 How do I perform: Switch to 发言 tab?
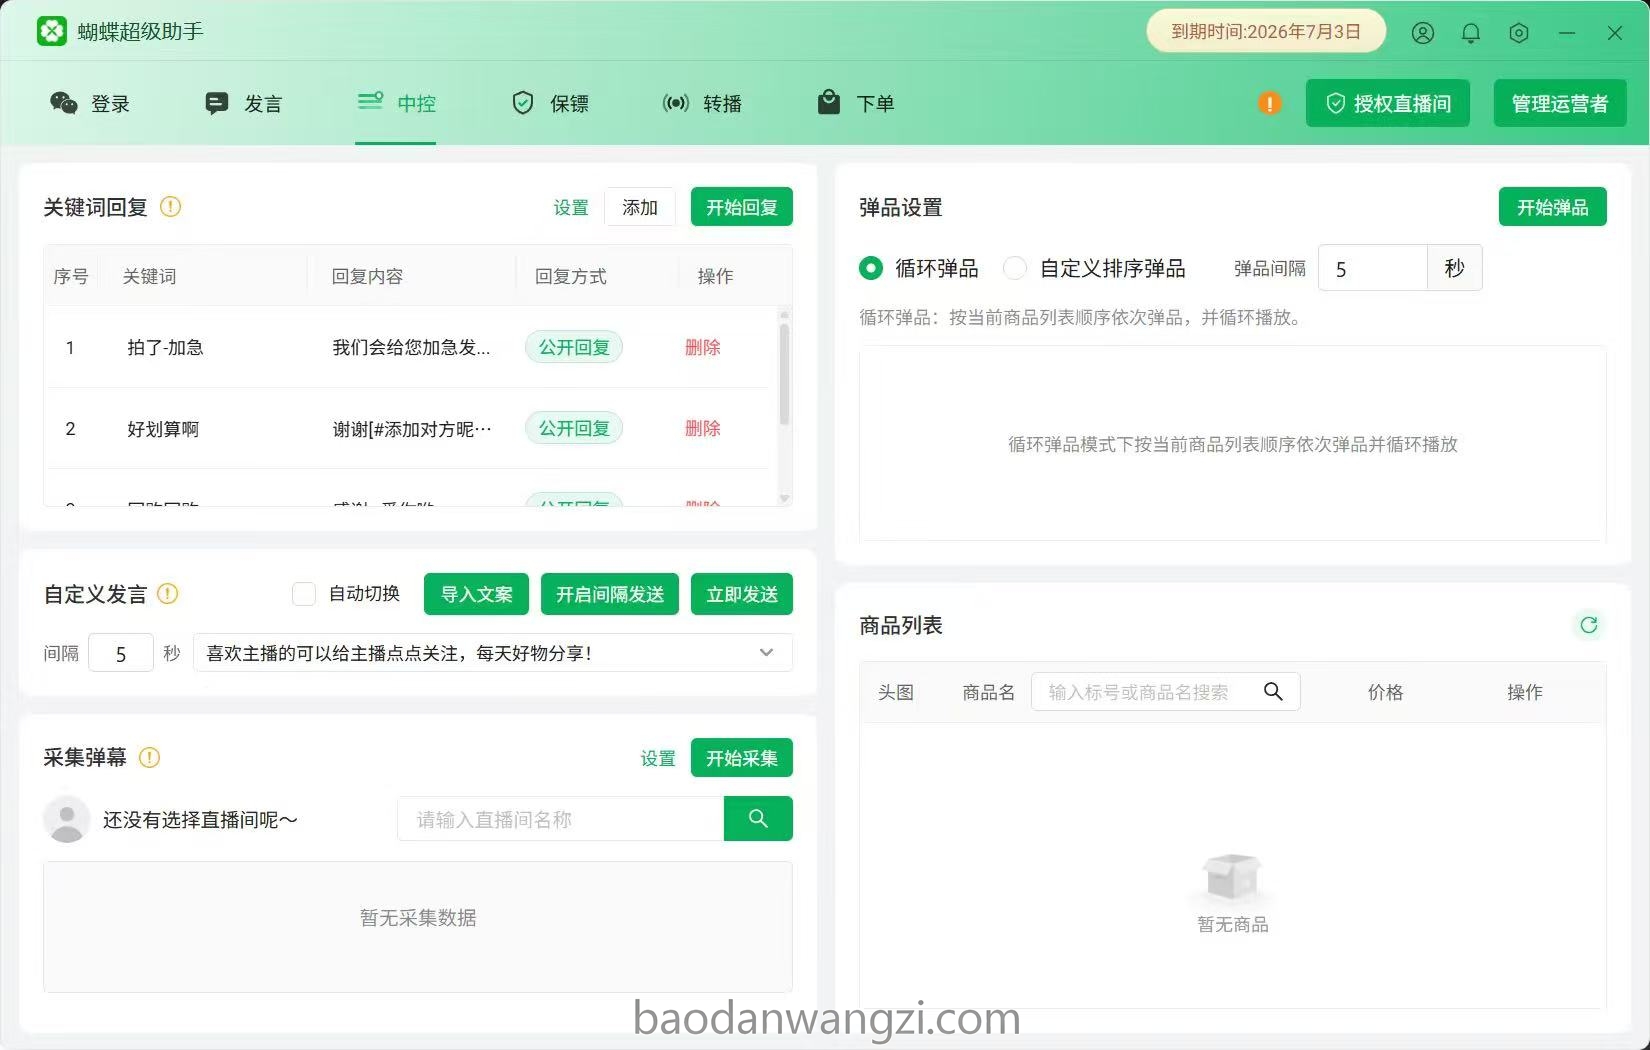coord(243,103)
